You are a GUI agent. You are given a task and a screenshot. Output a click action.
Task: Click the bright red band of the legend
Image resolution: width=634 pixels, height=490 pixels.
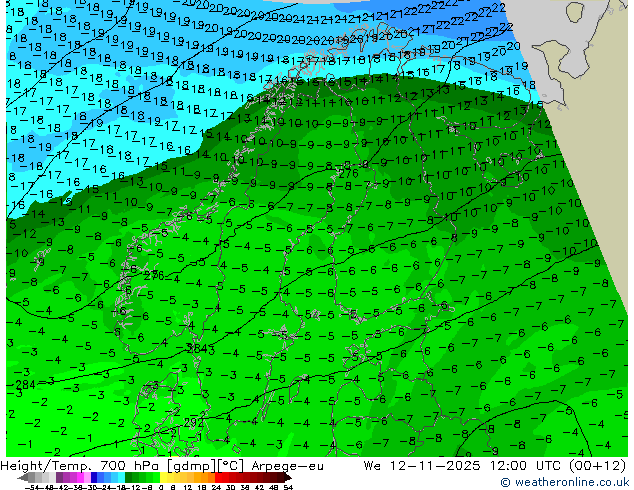(x=218, y=478)
